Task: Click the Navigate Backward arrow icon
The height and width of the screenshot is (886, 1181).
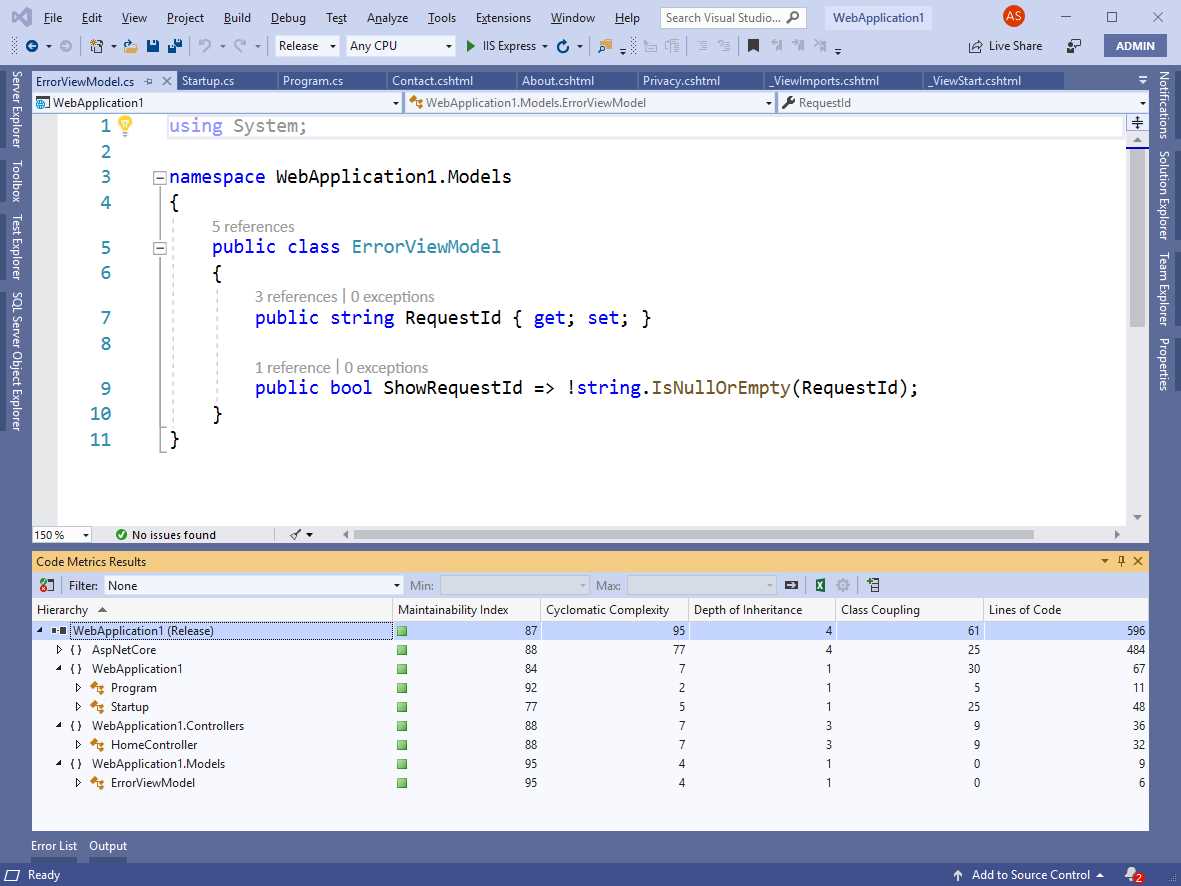Action: pyautogui.click(x=34, y=46)
